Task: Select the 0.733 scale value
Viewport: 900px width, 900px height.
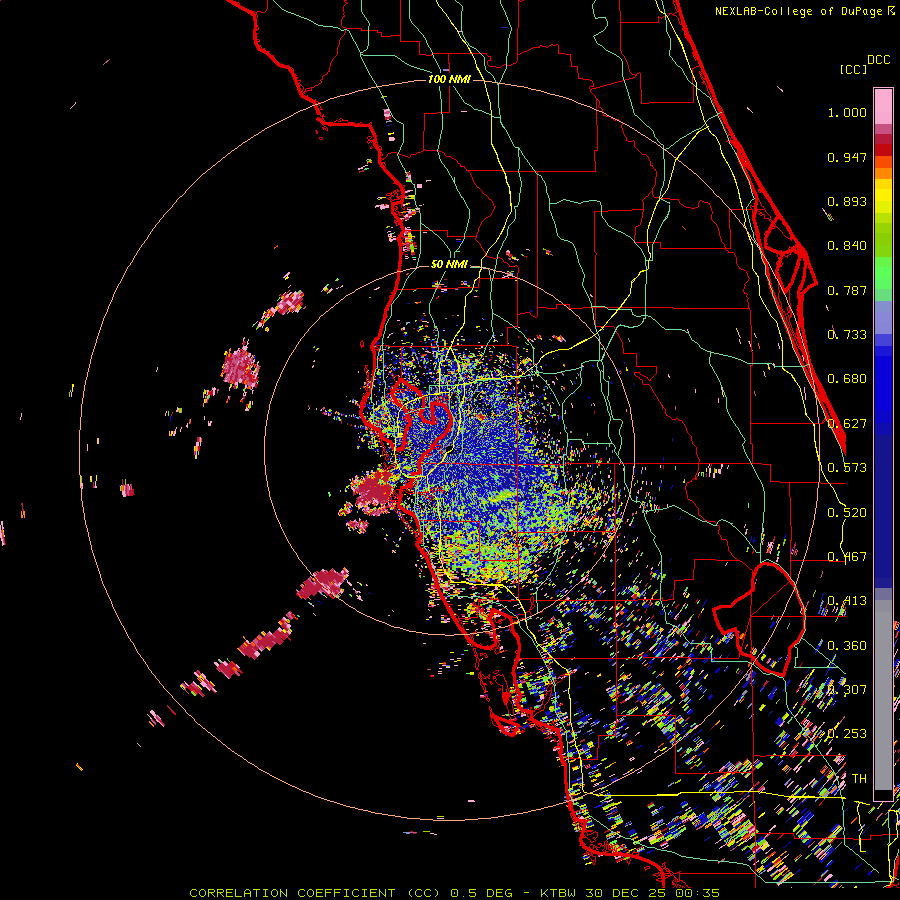Action: coord(847,335)
